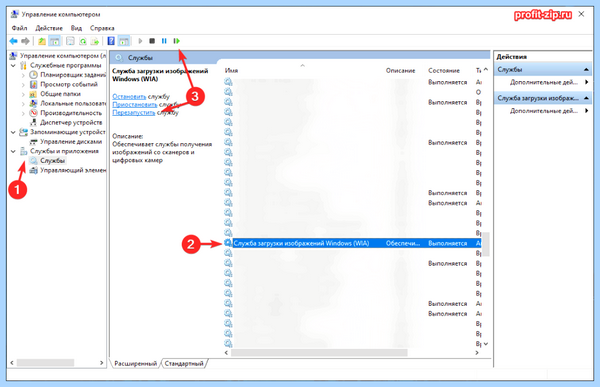Collapse the Запоминающие устройства node
The image size is (600, 387).
click(13, 132)
